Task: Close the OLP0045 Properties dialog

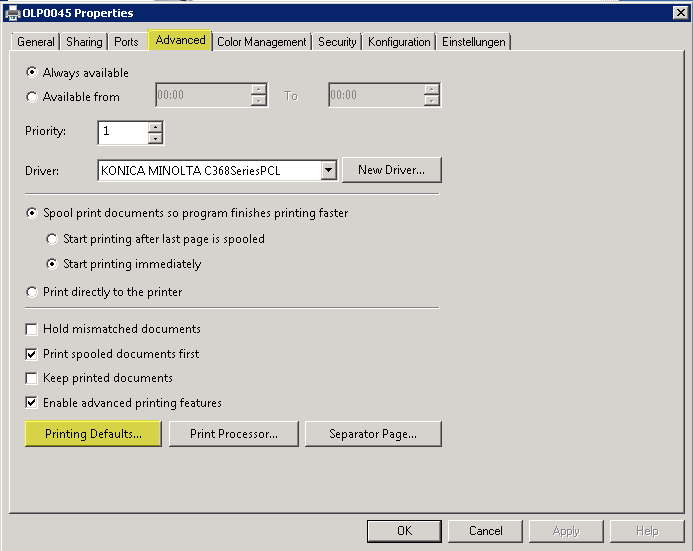Action: point(680,12)
